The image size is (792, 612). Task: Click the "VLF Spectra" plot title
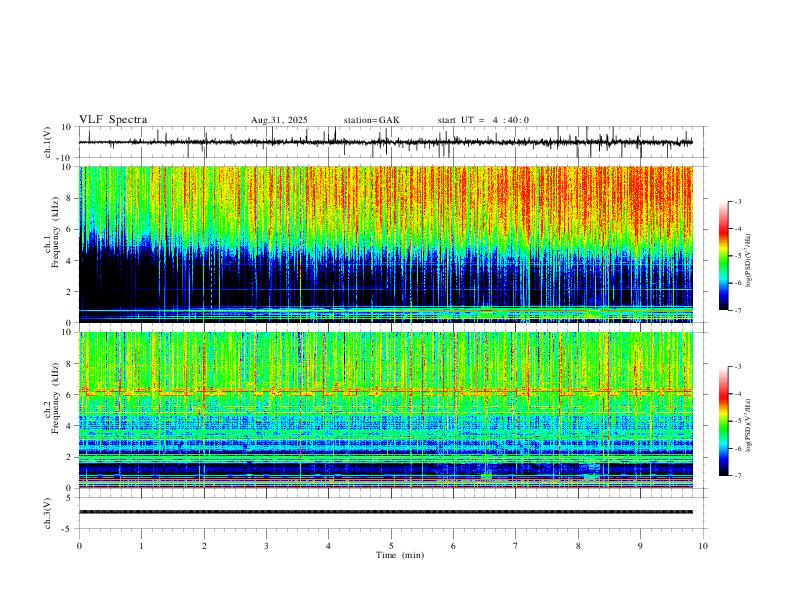point(113,120)
